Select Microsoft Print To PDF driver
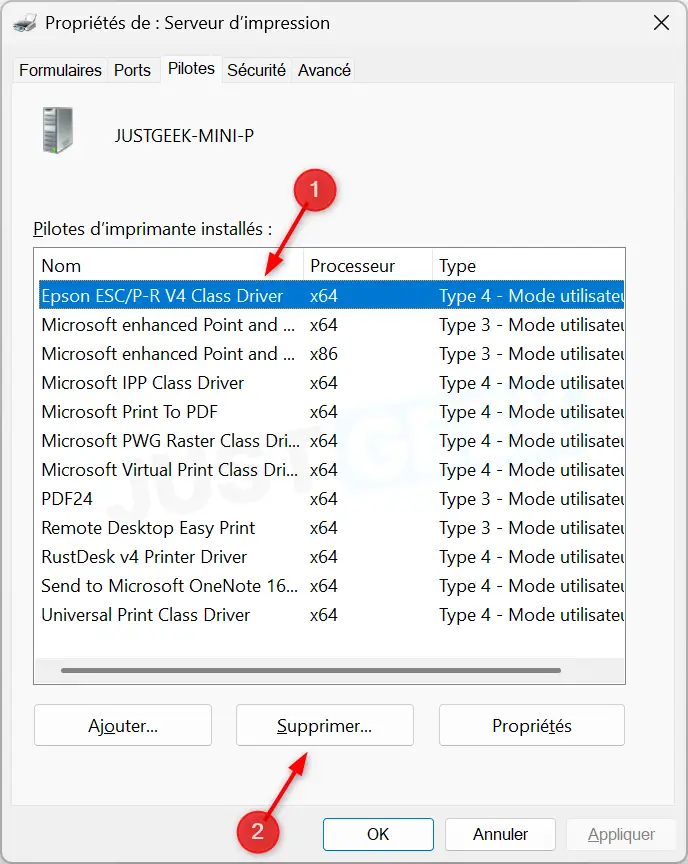Screen dimensions: 688x864 coord(331,412)
